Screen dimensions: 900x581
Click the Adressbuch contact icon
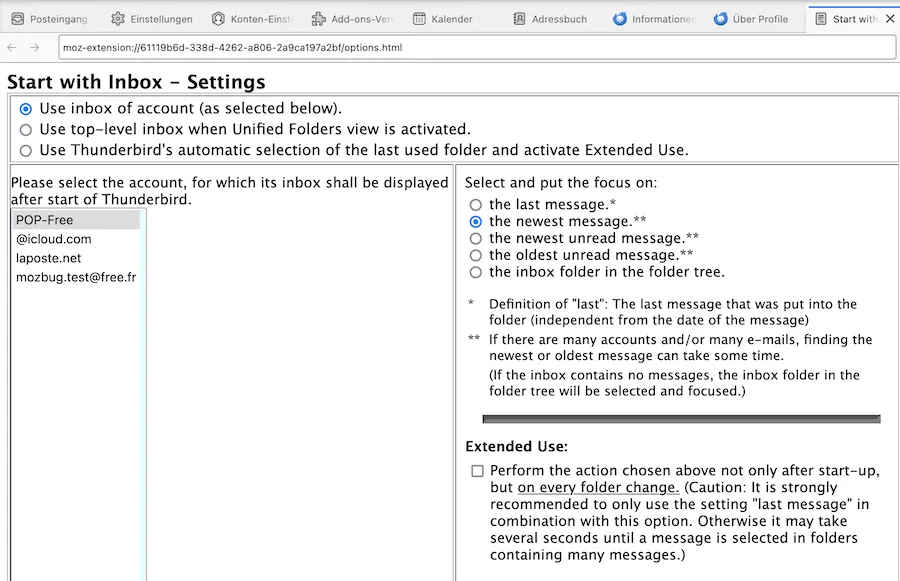[519, 19]
